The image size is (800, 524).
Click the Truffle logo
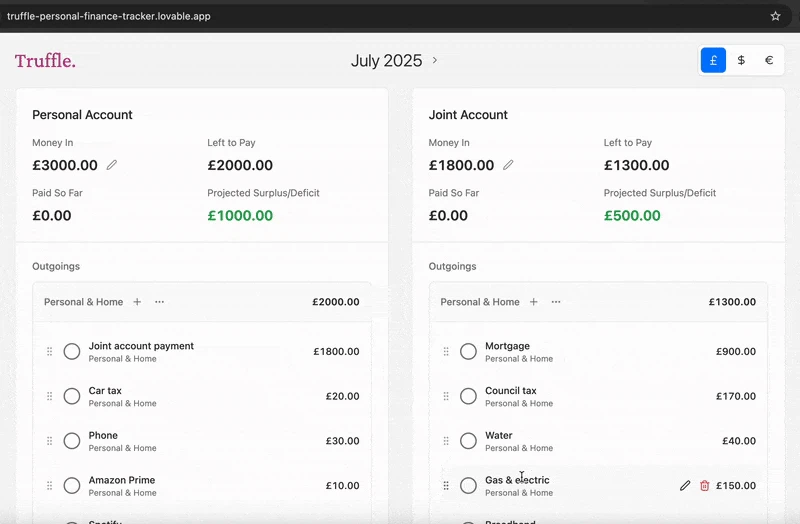(x=45, y=61)
